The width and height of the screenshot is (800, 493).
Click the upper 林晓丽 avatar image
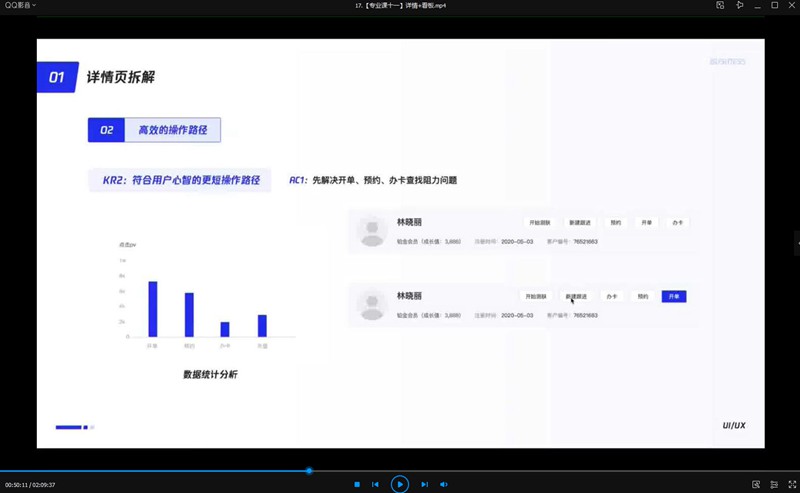pos(372,231)
